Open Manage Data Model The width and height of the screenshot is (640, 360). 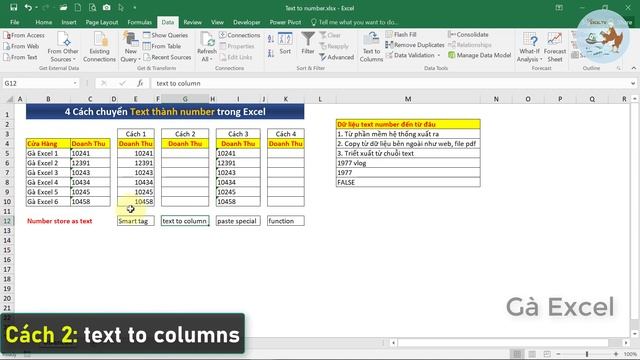(x=480, y=55)
